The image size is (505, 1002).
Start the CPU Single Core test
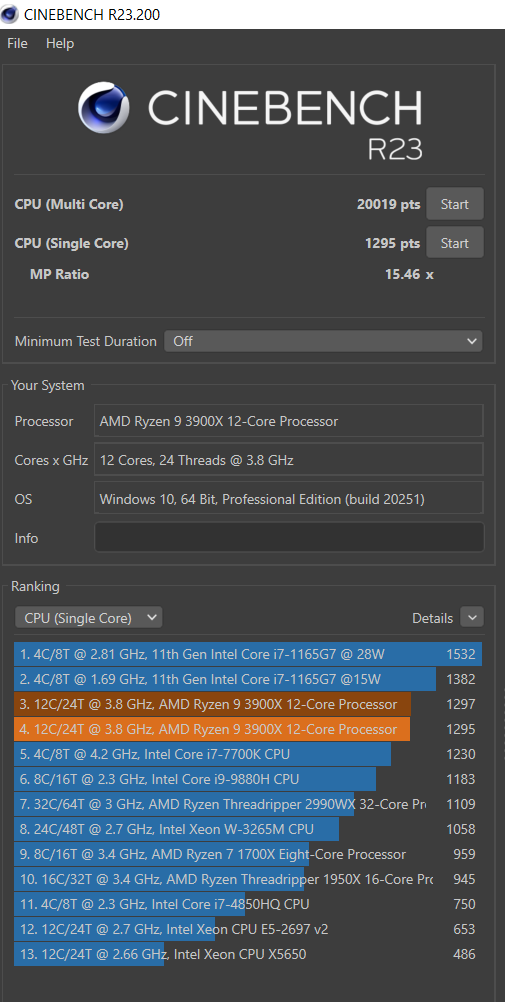(454, 243)
